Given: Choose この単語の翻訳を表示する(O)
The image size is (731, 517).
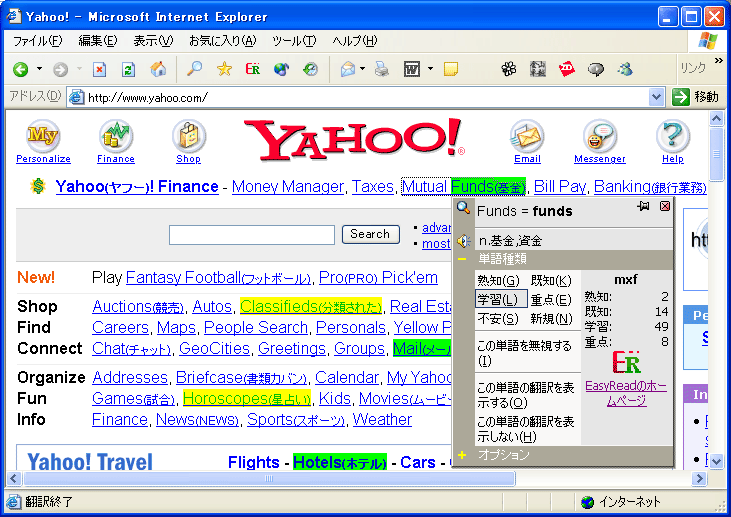Looking at the screenshot, I should pos(527,395).
